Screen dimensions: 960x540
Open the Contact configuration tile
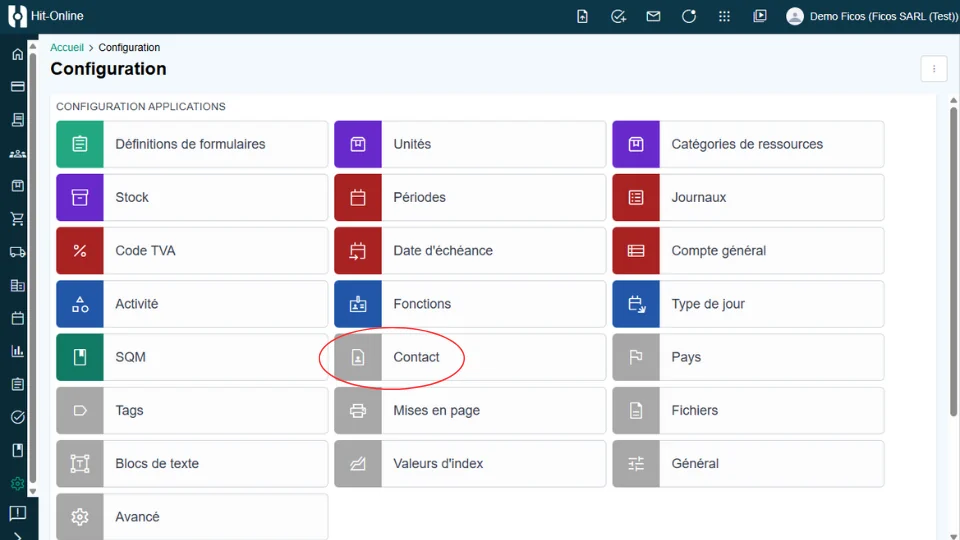[x=470, y=357]
